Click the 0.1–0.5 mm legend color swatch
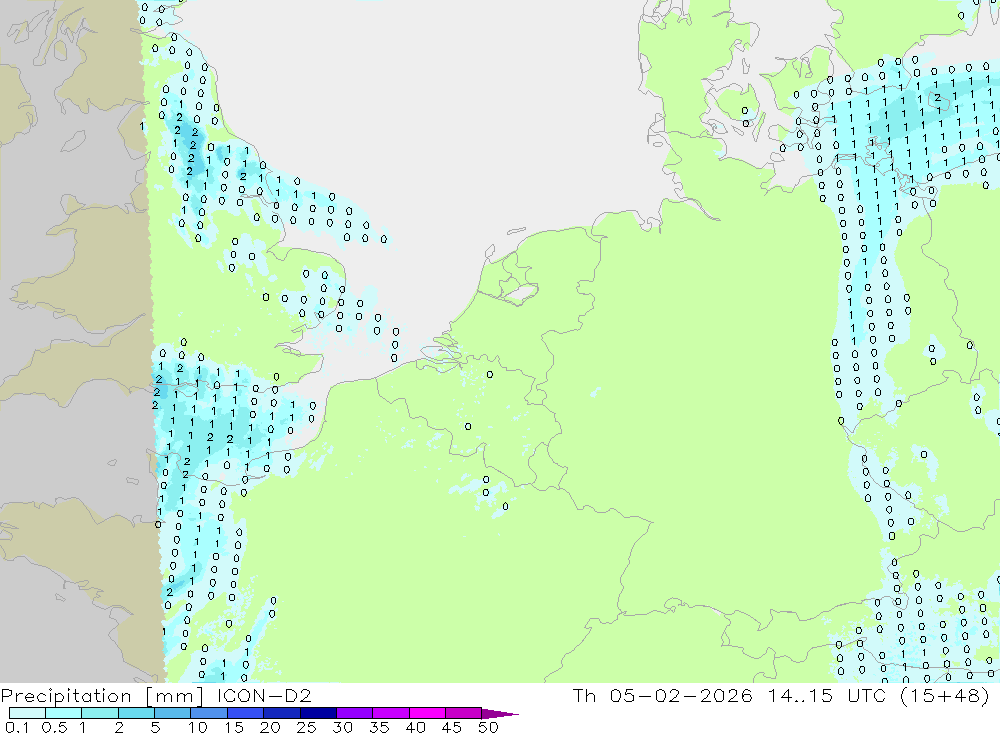 tap(27, 713)
